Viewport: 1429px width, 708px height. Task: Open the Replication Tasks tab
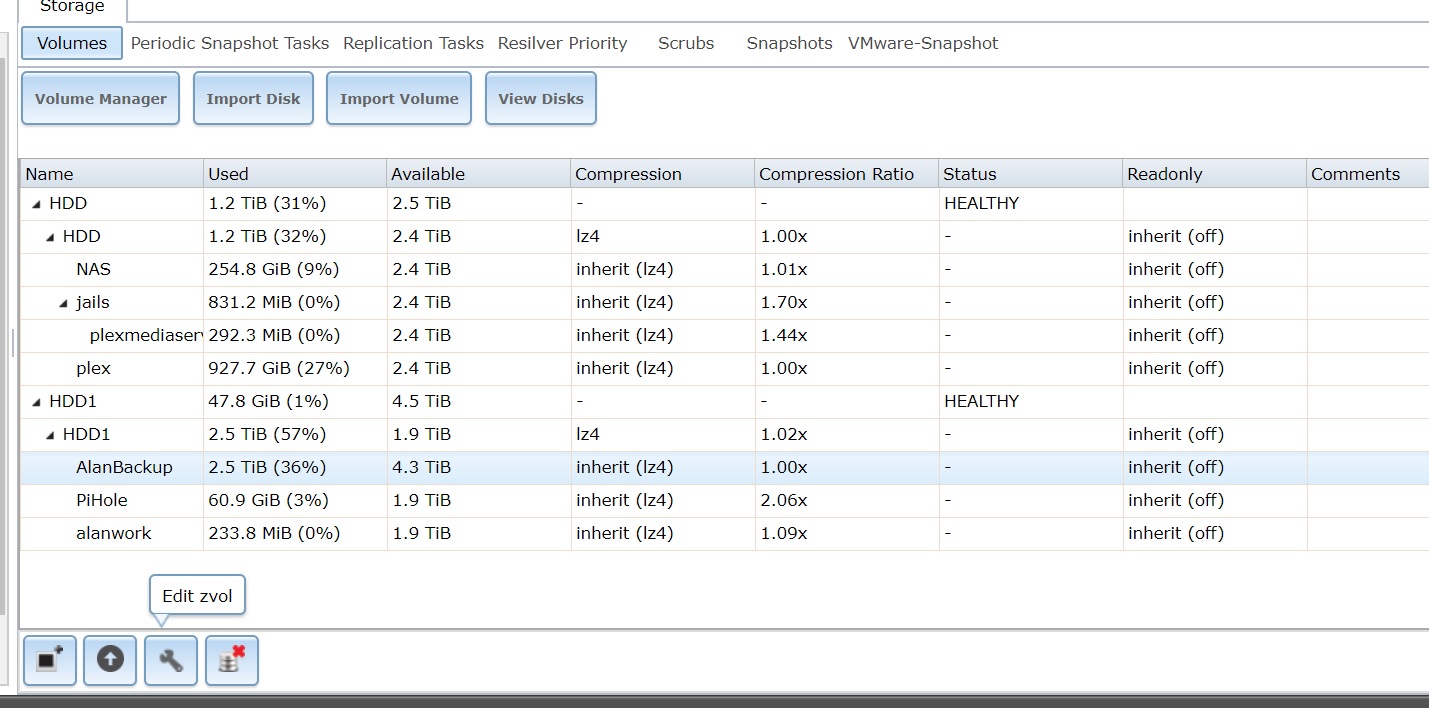(413, 43)
